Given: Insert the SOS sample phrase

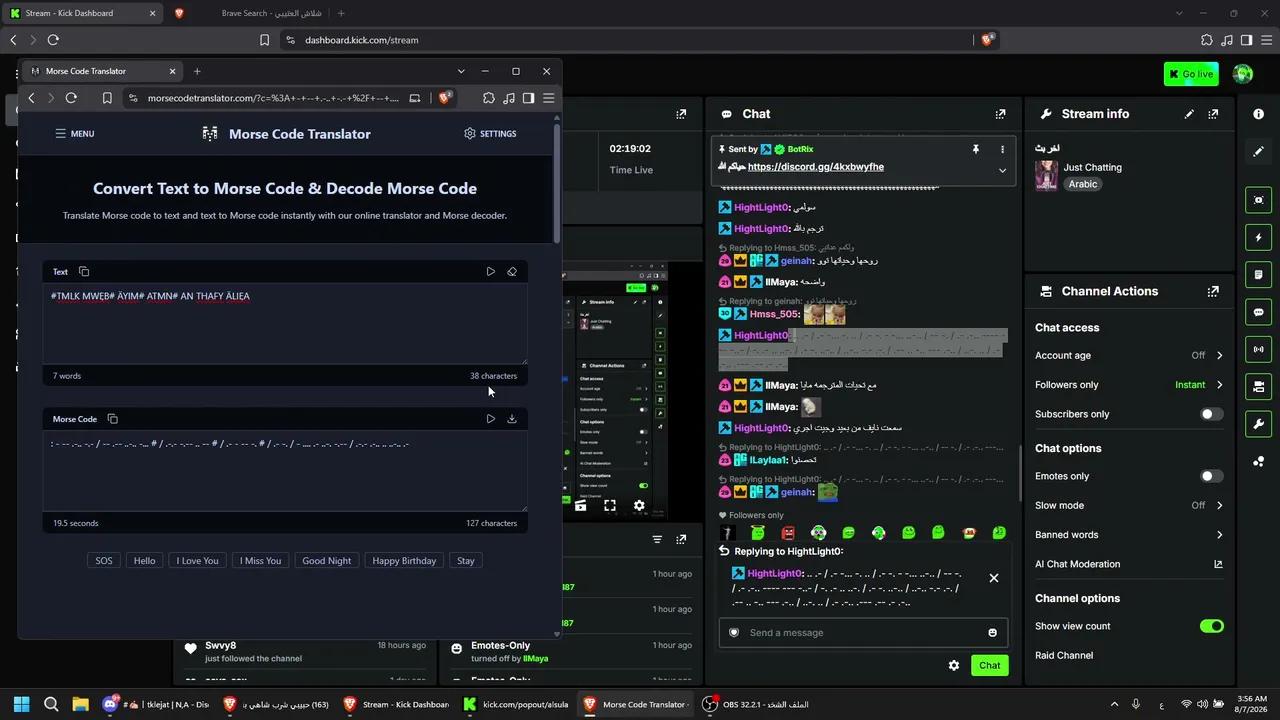Looking at the screenshot, I should [x=104, y=561].
